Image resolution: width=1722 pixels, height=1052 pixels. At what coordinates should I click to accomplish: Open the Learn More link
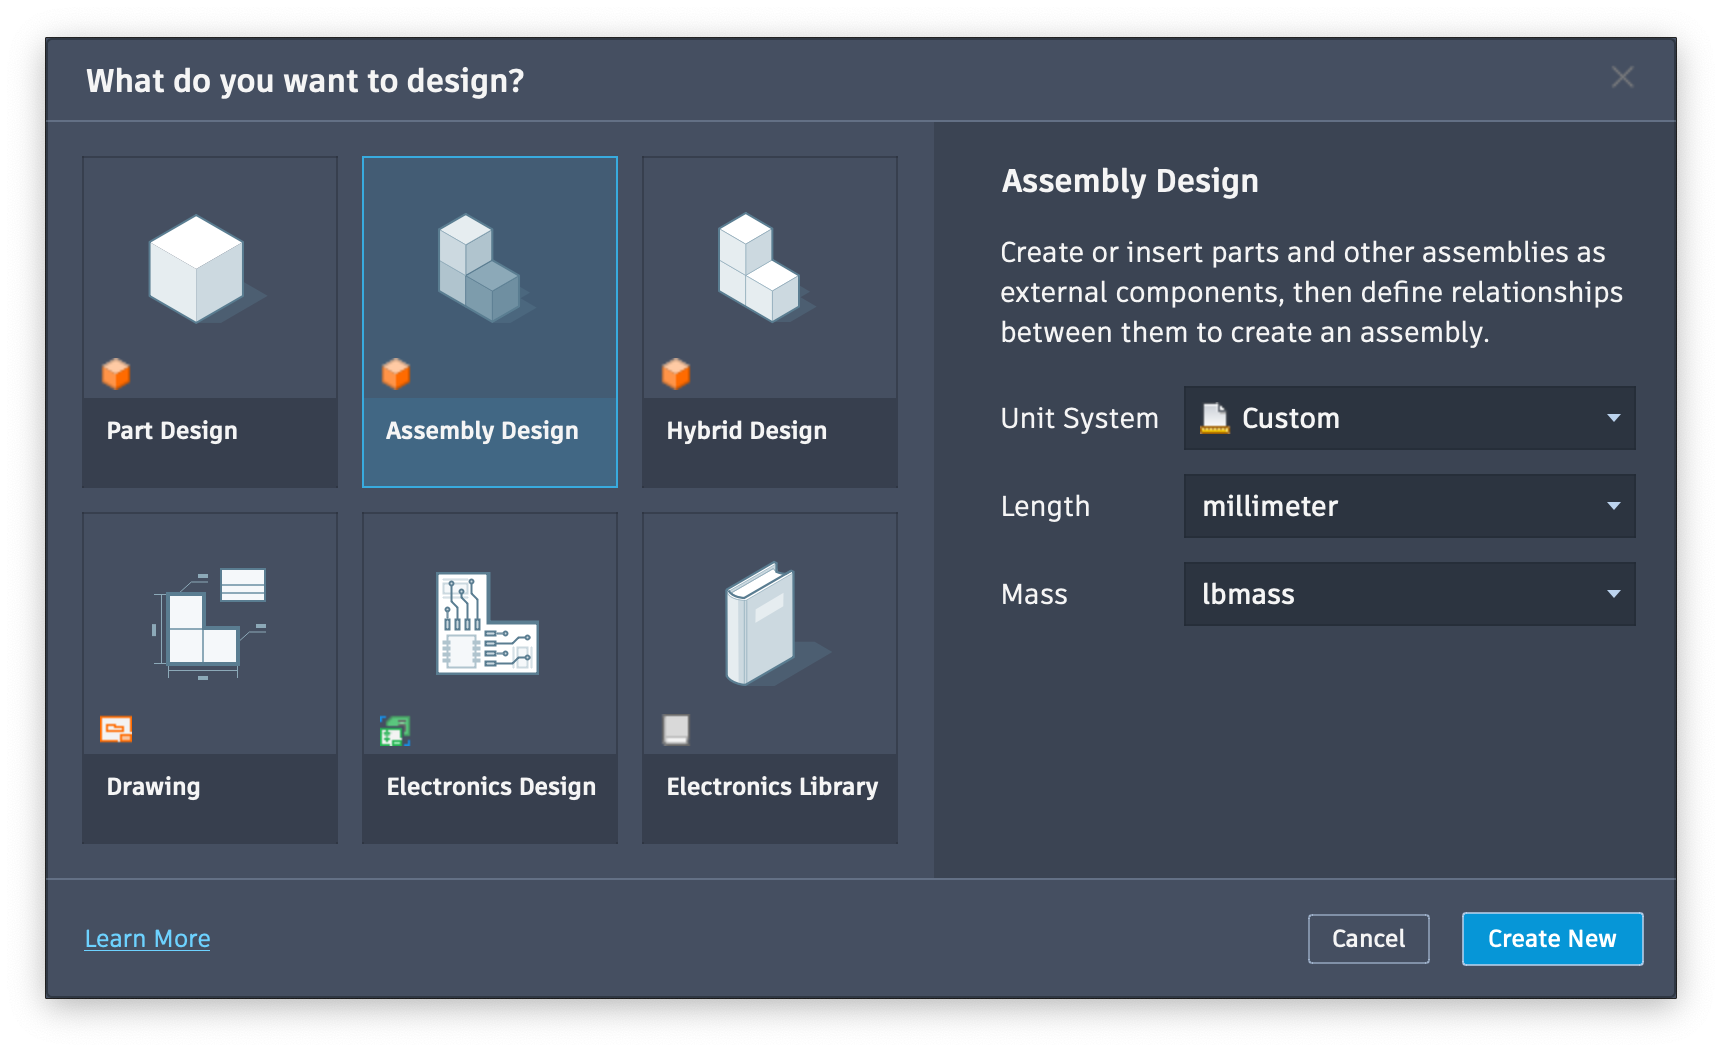click(x=147, y=939)
